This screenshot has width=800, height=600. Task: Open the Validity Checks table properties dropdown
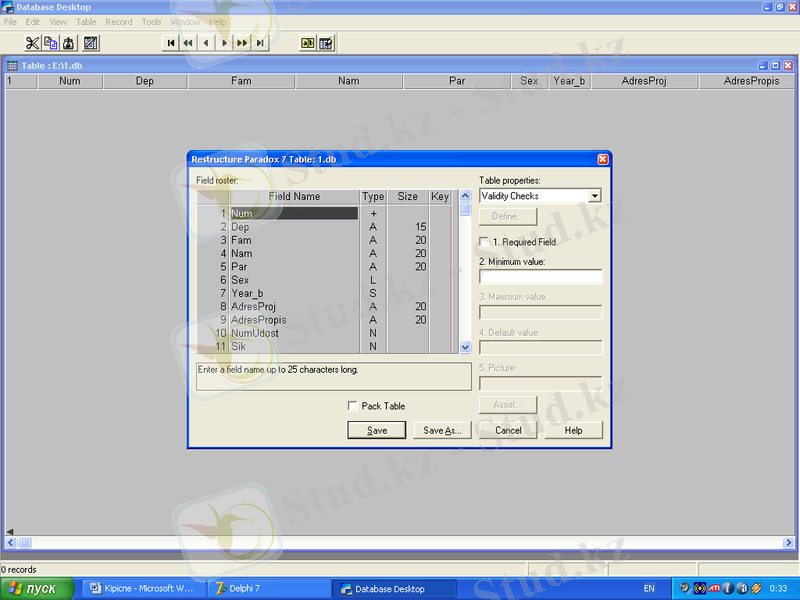(x=595, y=196)
